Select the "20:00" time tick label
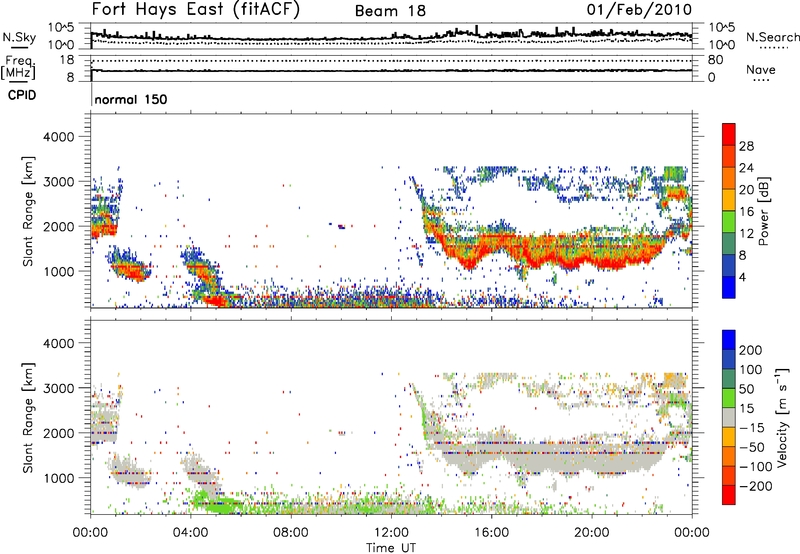 [x=592, y=533]
